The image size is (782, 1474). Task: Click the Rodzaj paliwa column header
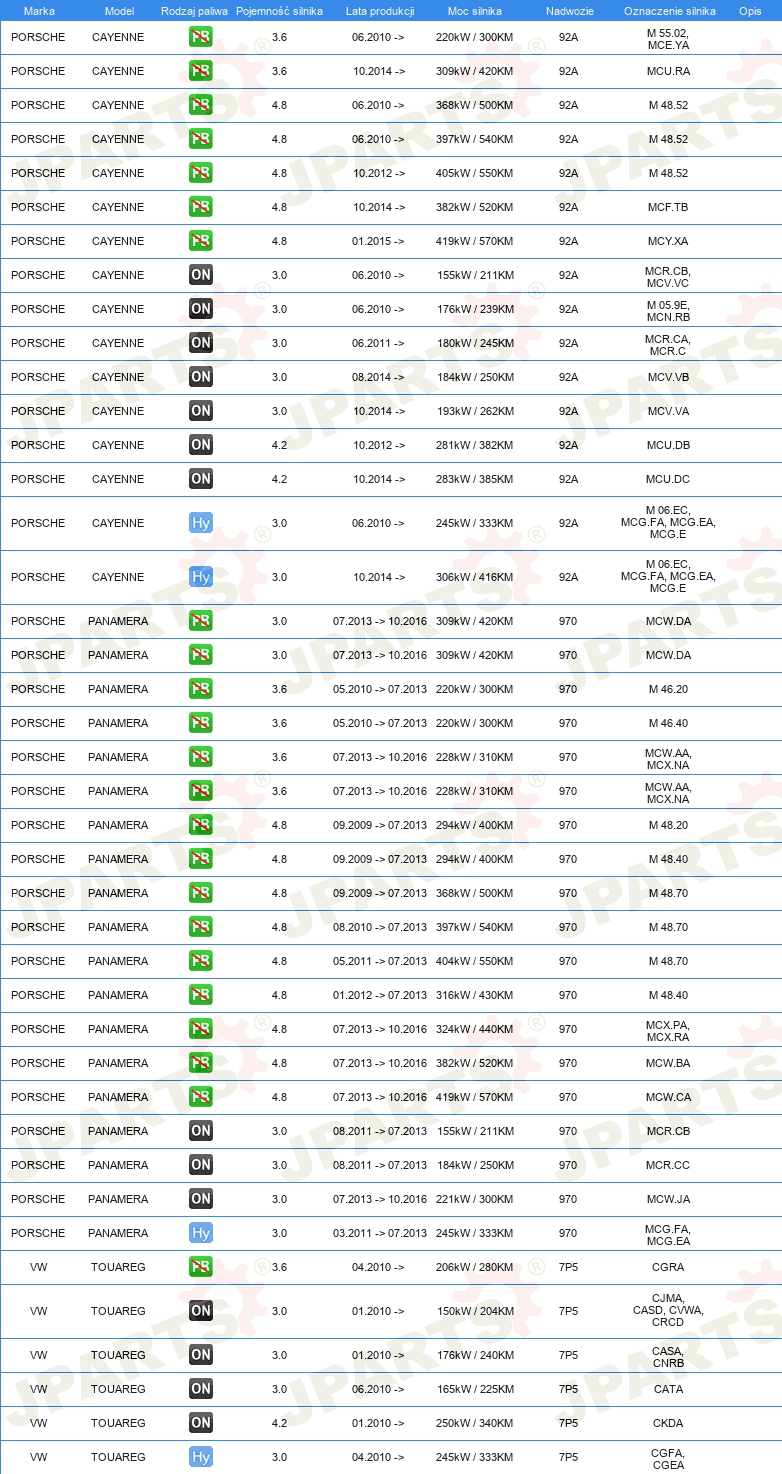pyautogui.click(x=194, y=11)
